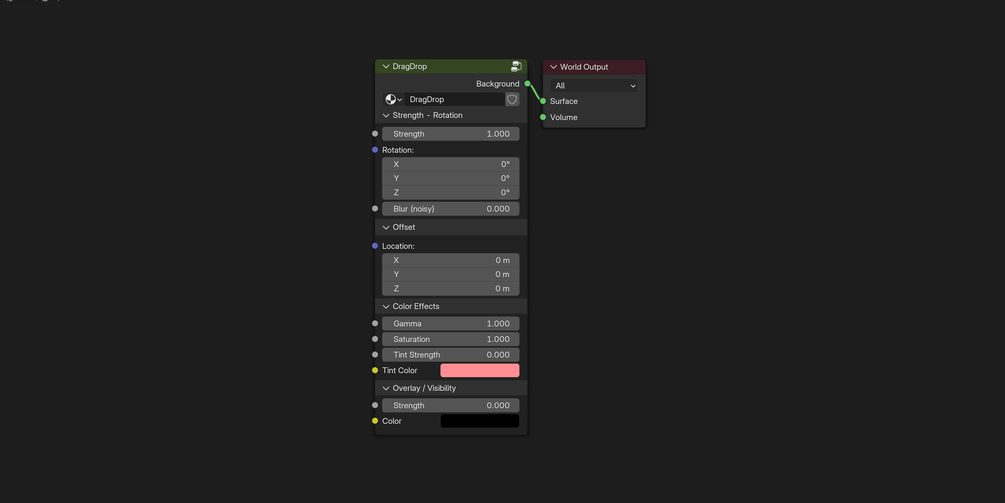
Task: Open the All target dropdown in World Output
Action: 594,85
